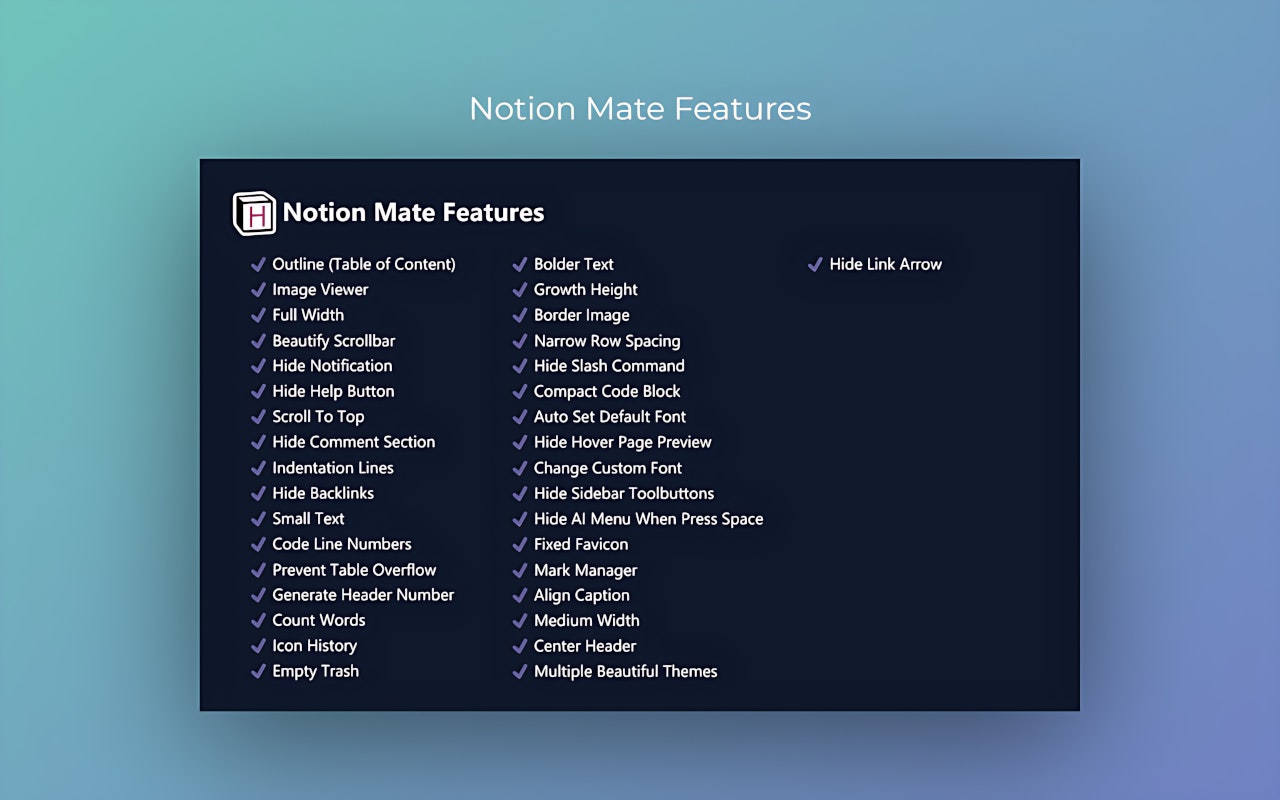Click the checkmark beside Fixed Favicon
Screen dimensions: 1280x800
pyautogui.click(x=520, y=544)
